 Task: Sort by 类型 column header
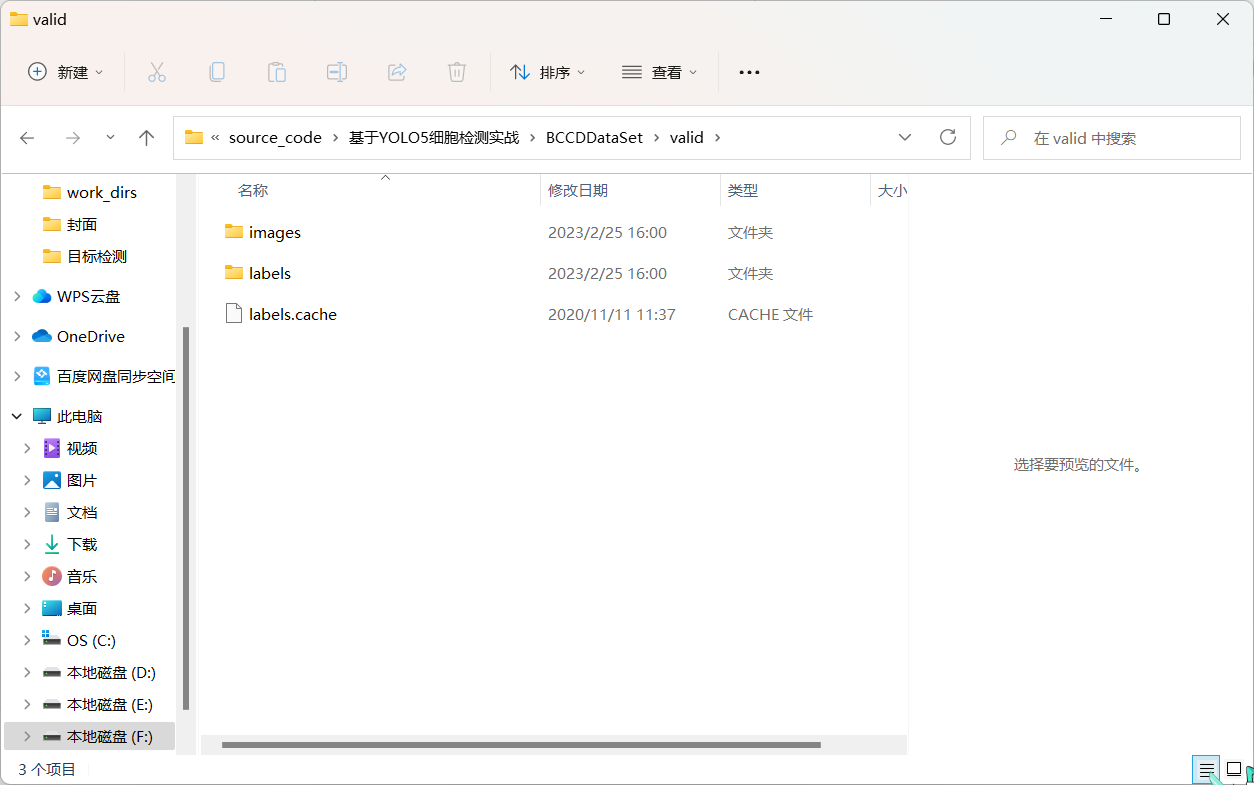pyautogui.click(x=742, y=190)
